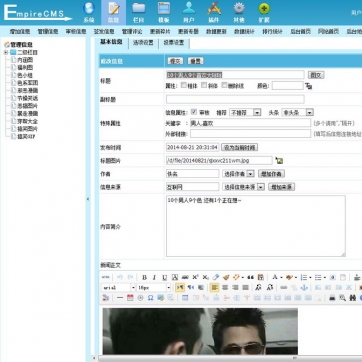Align text left in the editor
This screenshot has width=362, height=362.
[215, 287]
